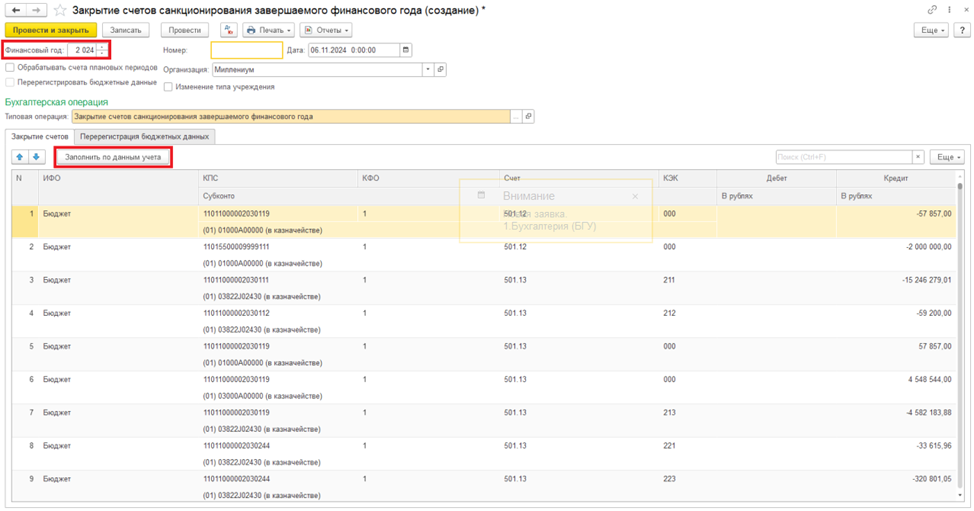The height and width of the screenshot is (511, 974).
Task: Open the Отчеты dropdown menu
Action: click(x=325, y=30)
